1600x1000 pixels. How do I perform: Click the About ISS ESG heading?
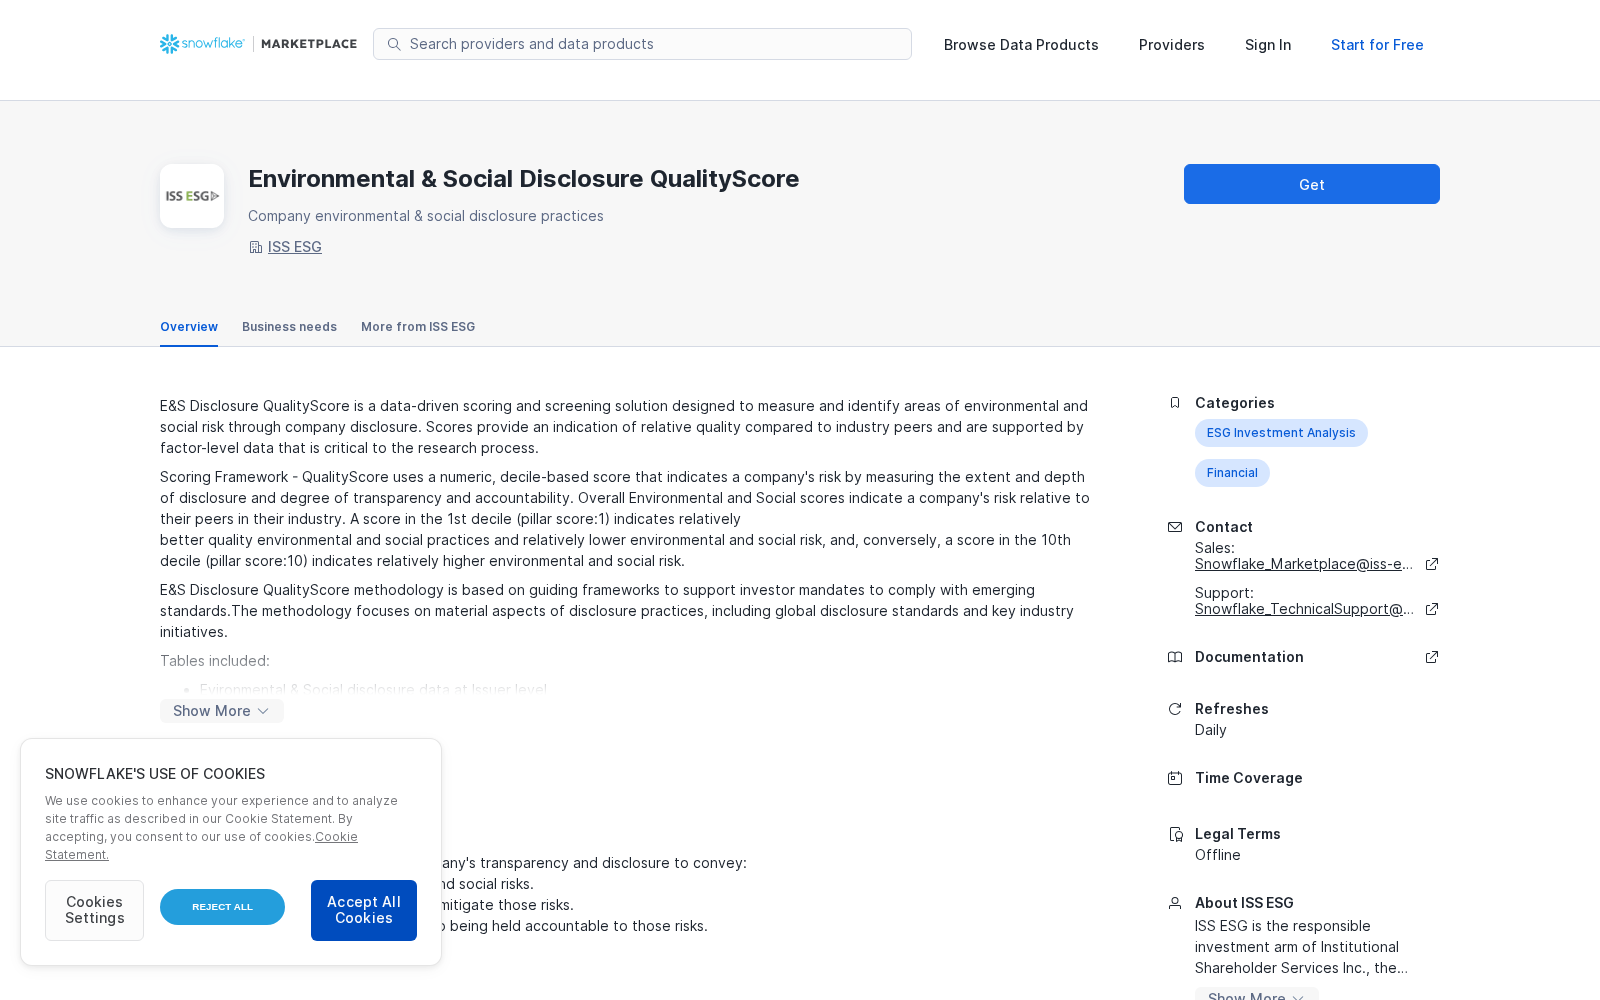click(1244, 903)
